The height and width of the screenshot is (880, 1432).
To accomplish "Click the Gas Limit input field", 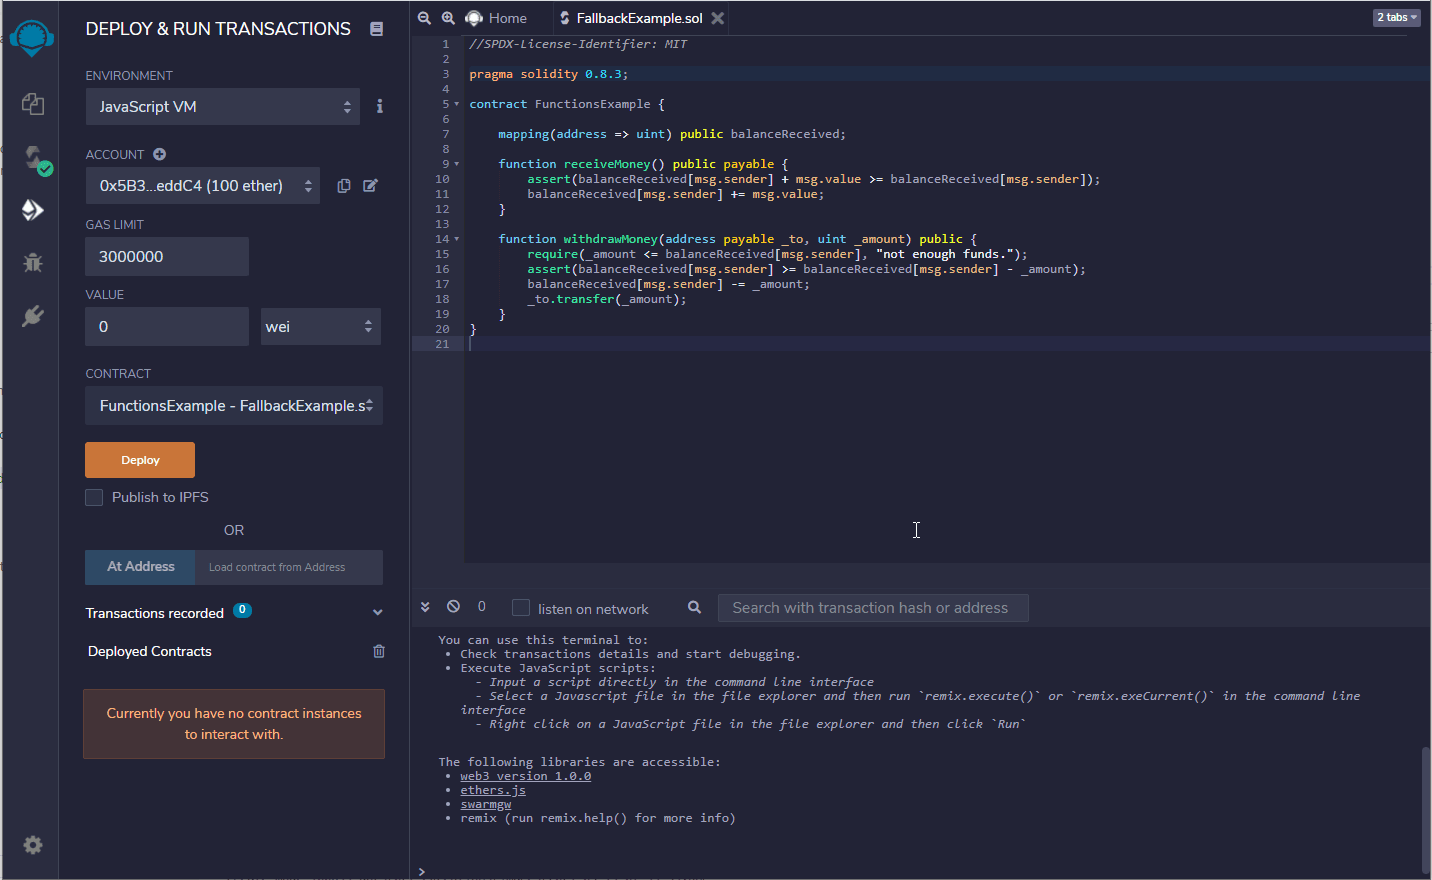I will coord(167,256).
